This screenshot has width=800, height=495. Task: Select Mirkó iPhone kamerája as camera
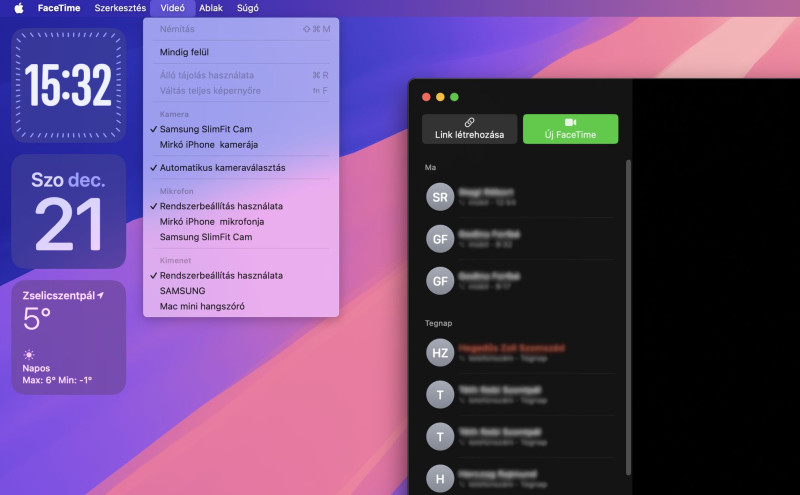click(x=241, y=144)
